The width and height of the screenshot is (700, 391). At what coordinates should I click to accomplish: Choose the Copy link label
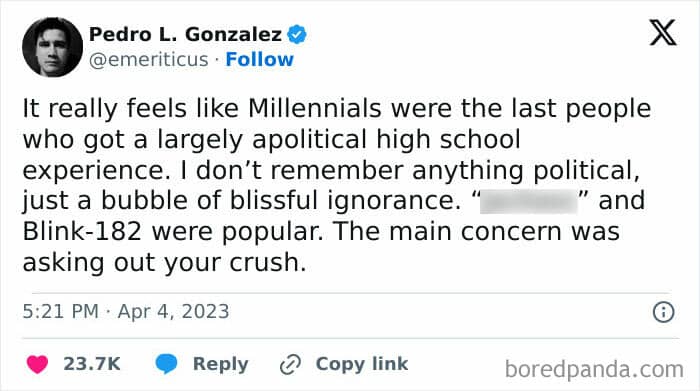362,364
